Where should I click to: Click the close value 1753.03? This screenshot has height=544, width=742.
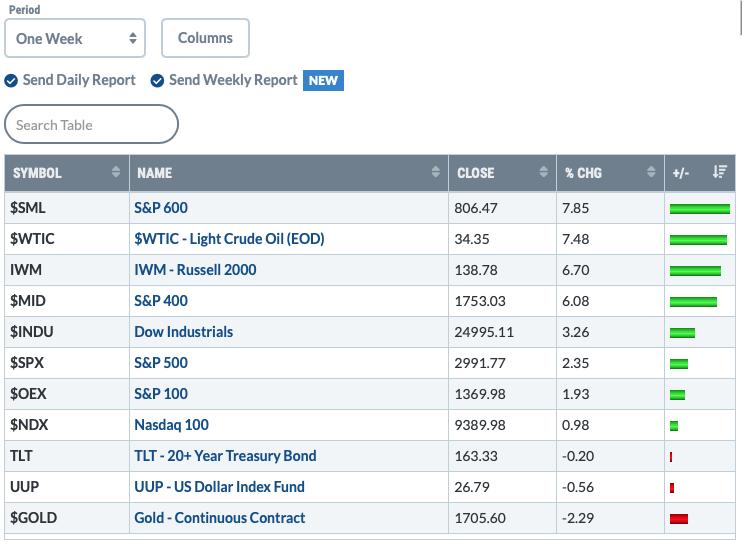coord(480,301)
